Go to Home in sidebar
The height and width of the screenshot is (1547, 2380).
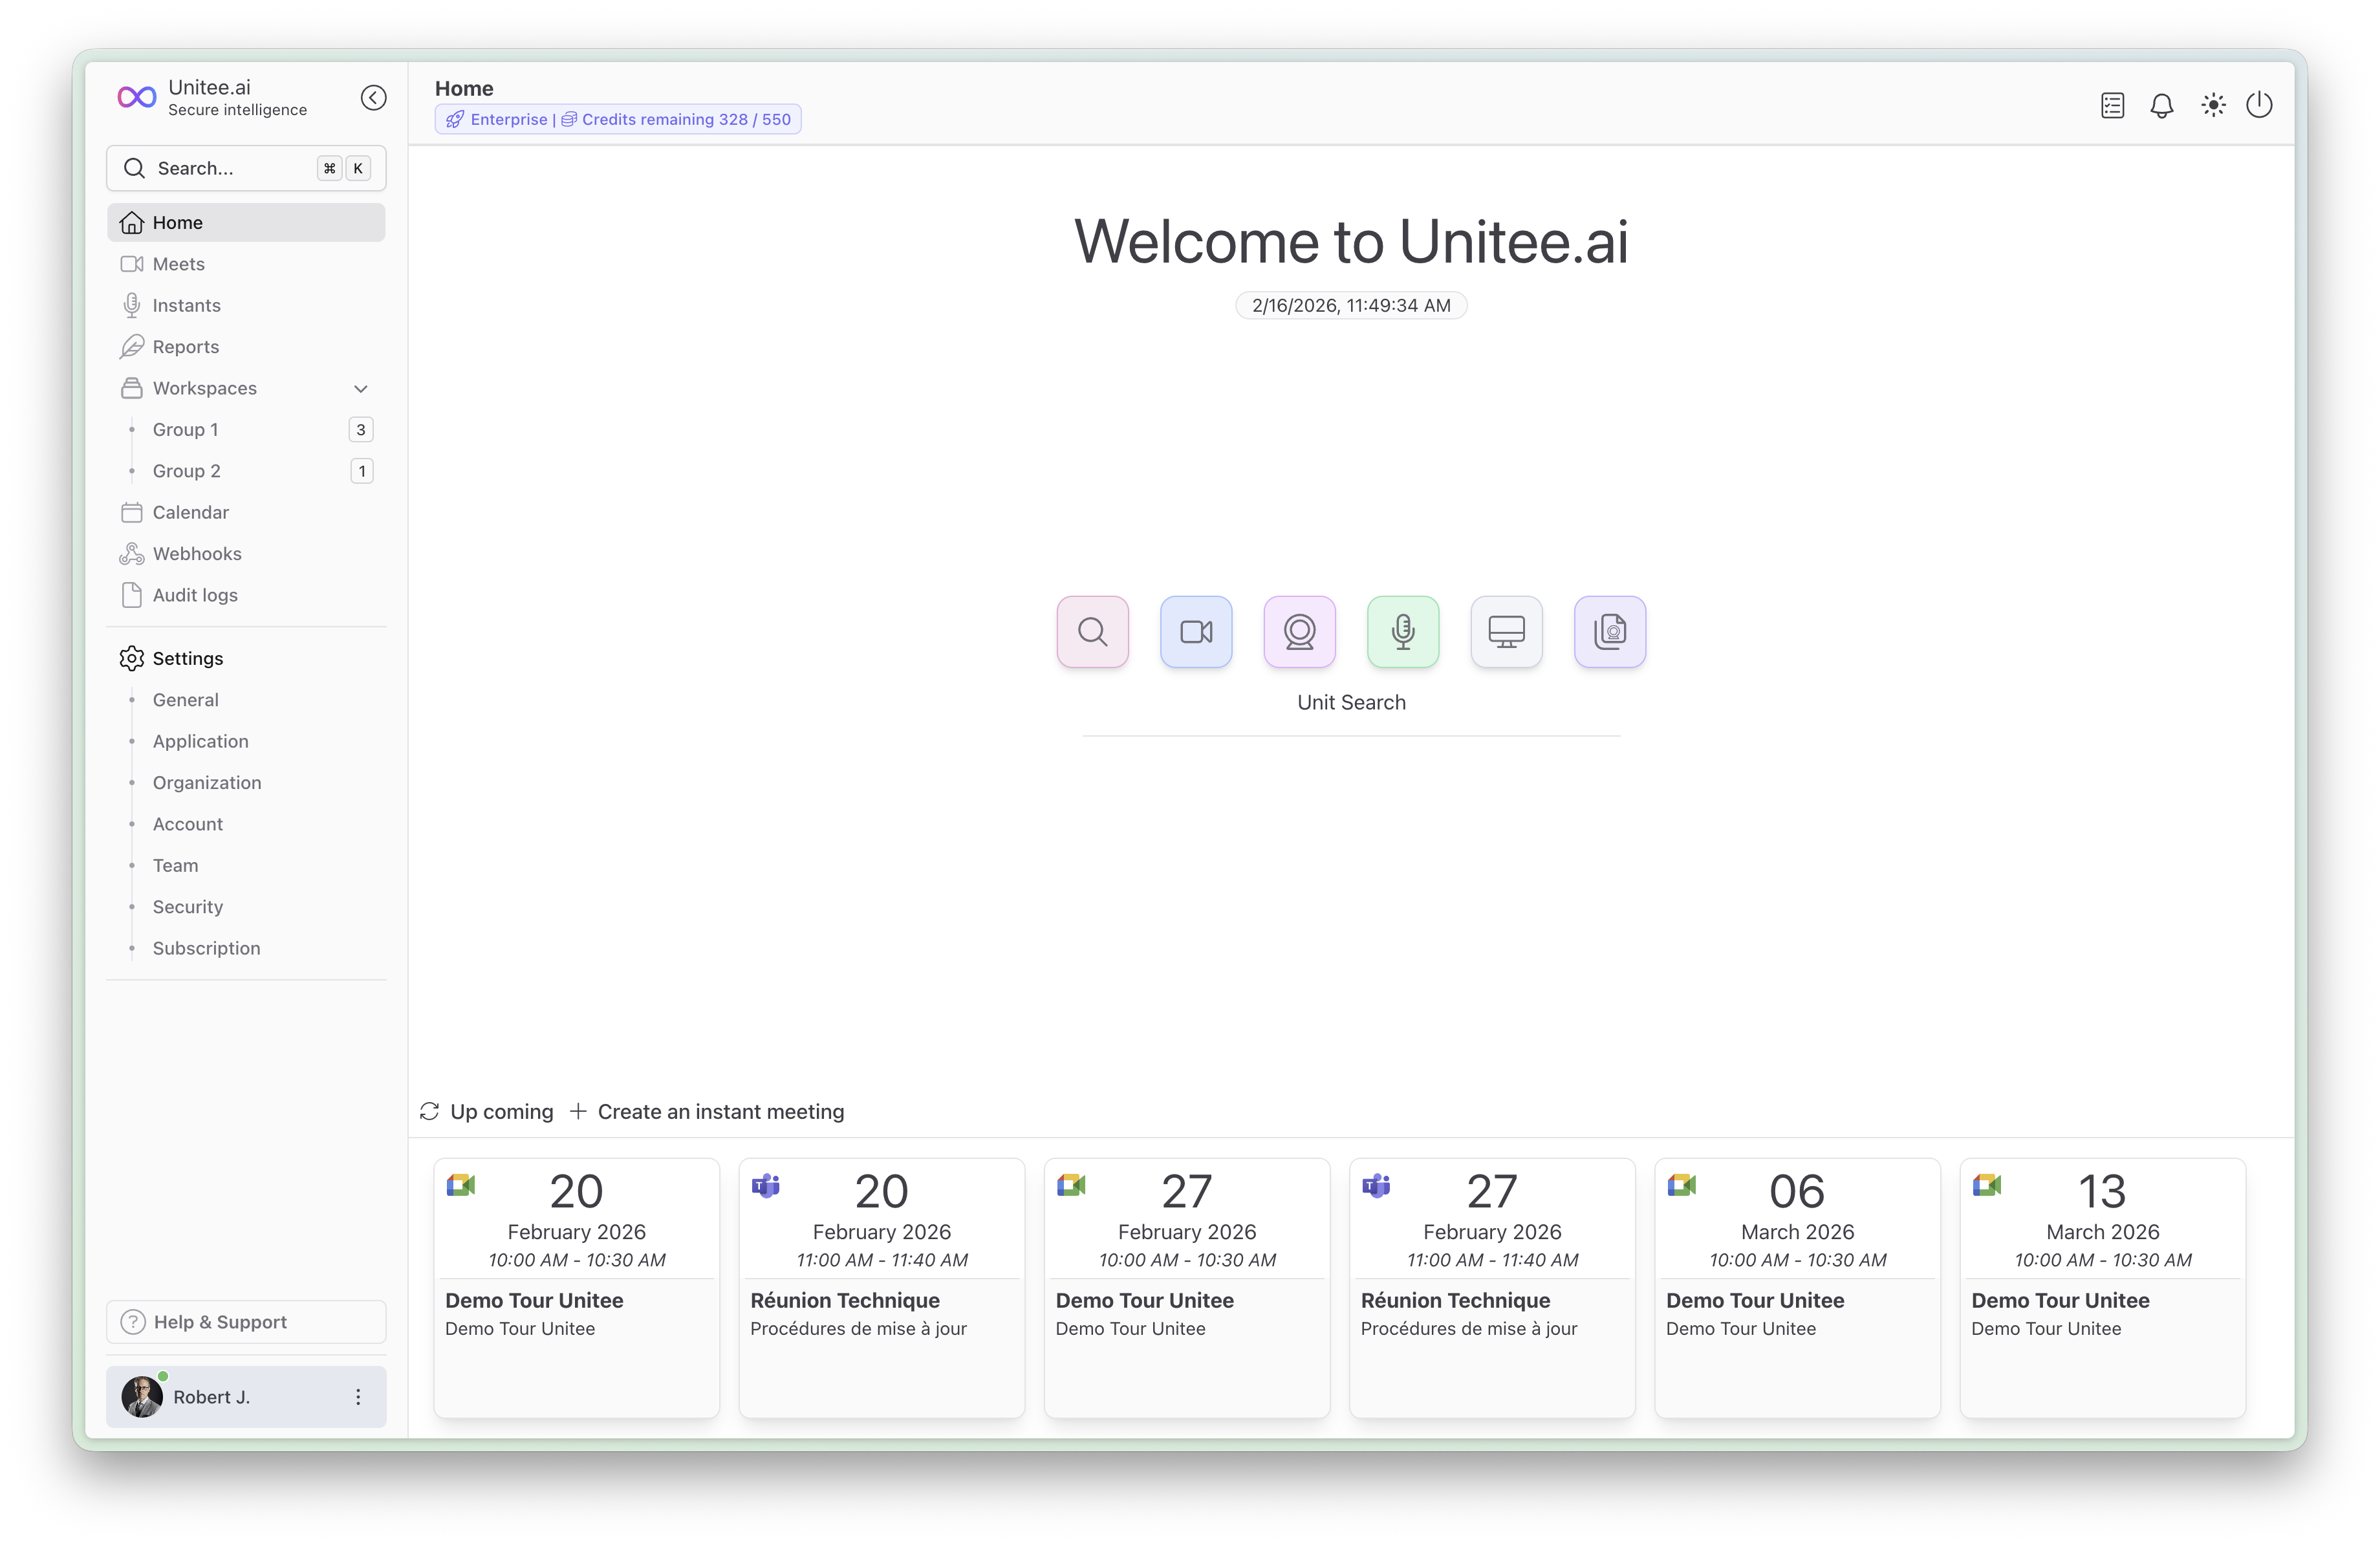(x=246, y=223)
